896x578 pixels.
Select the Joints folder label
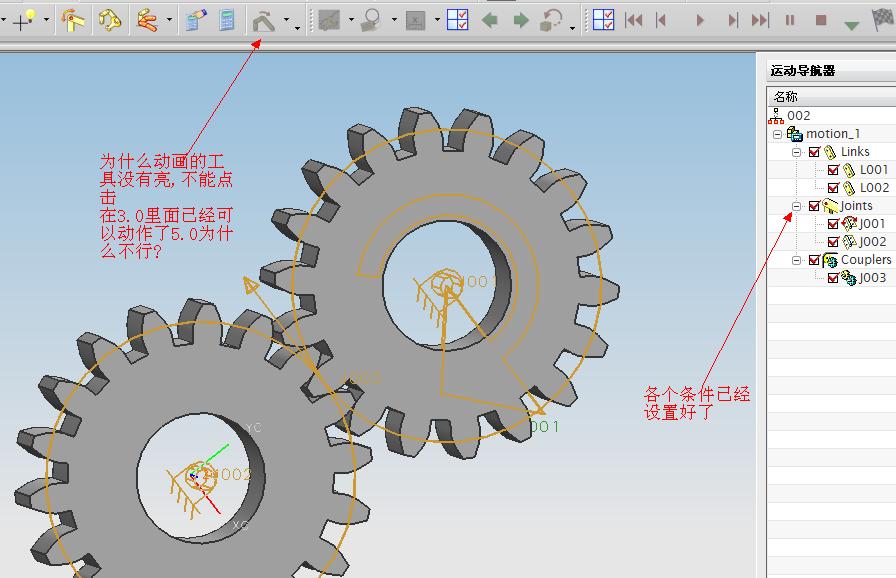point(856,206)
